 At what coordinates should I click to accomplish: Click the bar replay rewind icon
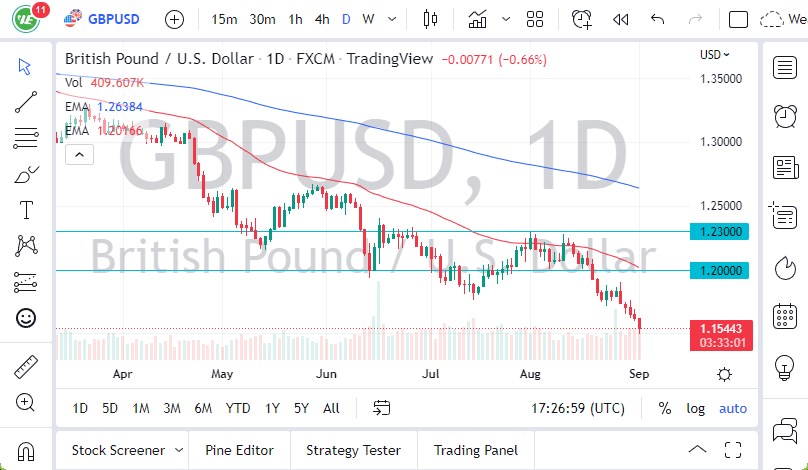click(x=621, y=19)
